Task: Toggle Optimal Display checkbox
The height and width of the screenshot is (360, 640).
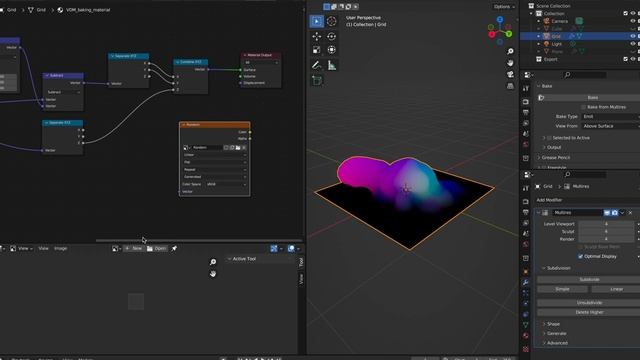Action: (x=580, y=256)
